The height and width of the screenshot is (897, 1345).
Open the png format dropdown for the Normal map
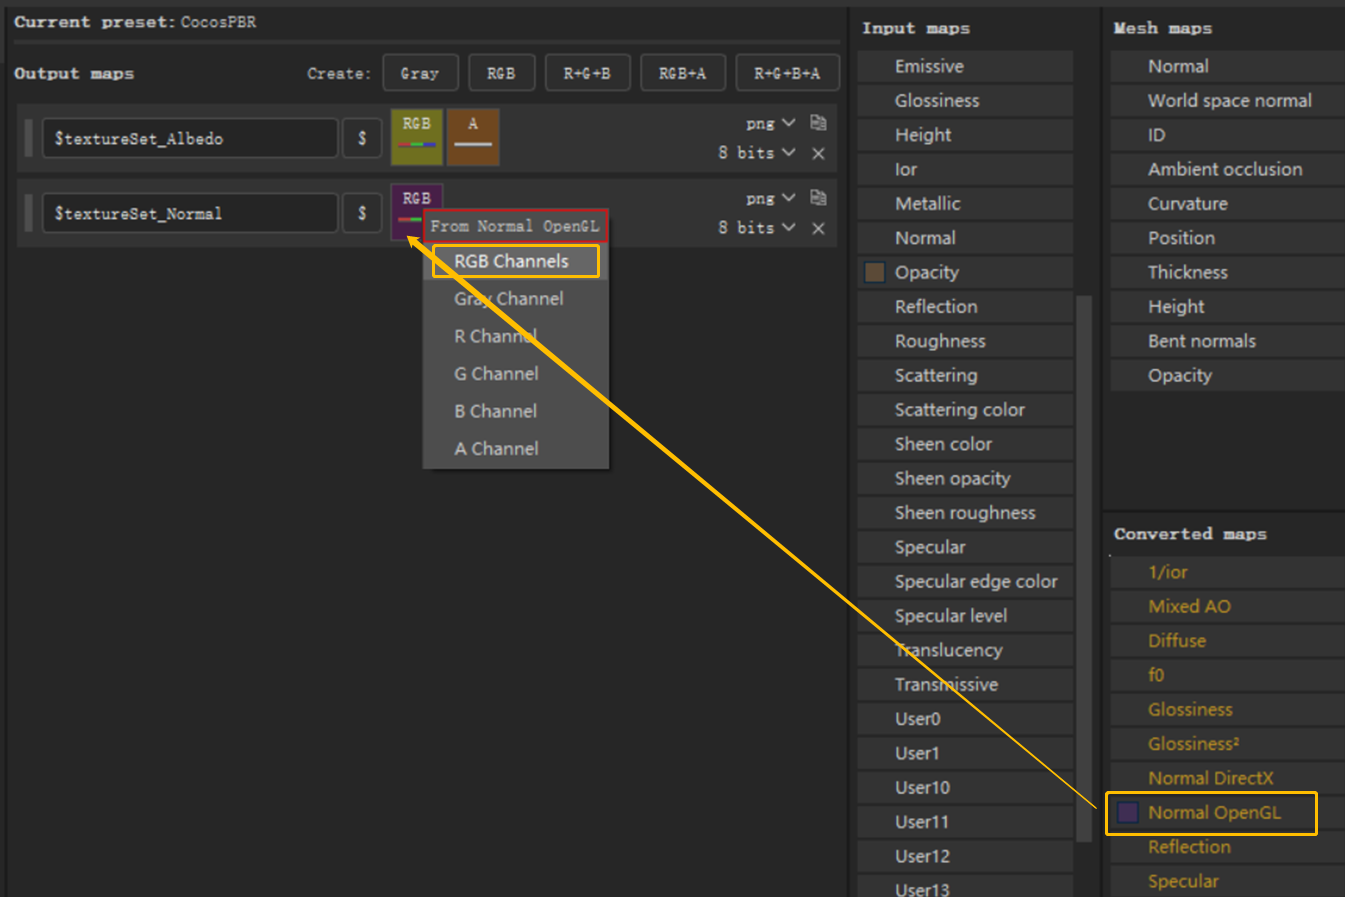coord(769,197)
